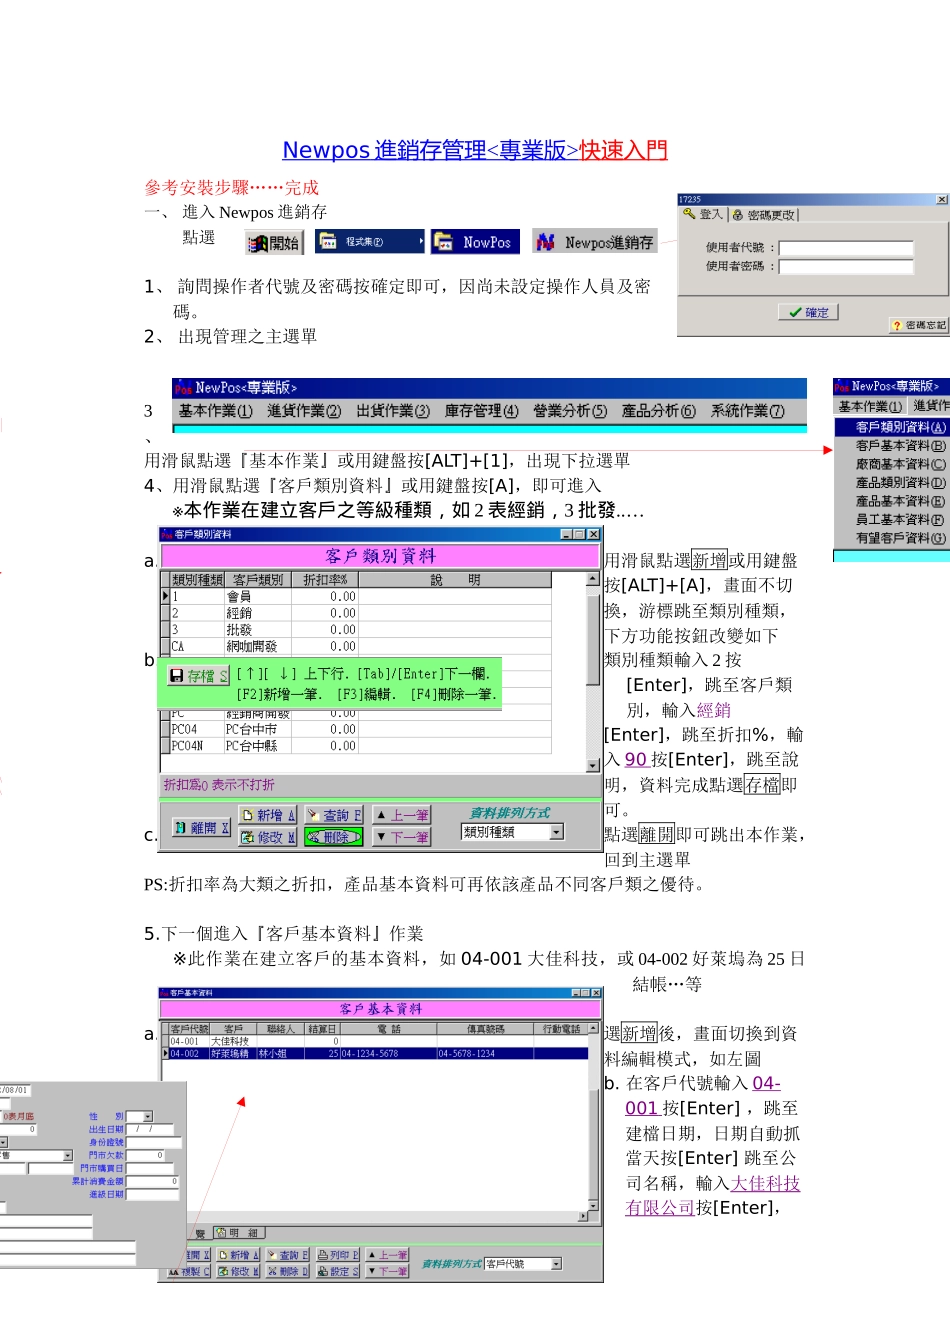Open the 進貨作業(2) menu
950x1344 pixels.
point(304,411)
